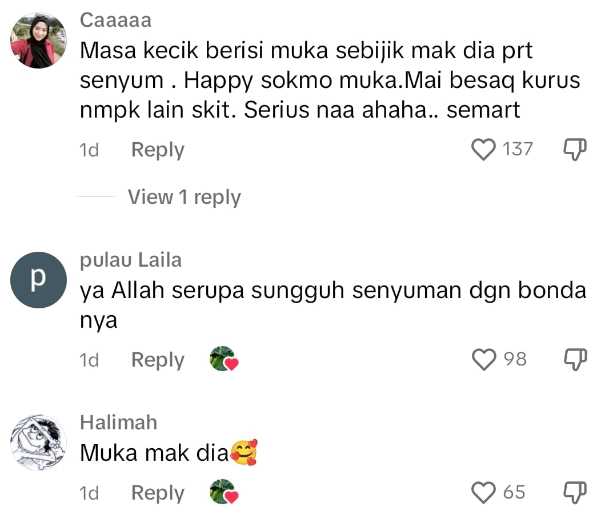Open Caaaaa's profile picture
The height and width of the screenshot is (525, 616).
click(38, 42)
